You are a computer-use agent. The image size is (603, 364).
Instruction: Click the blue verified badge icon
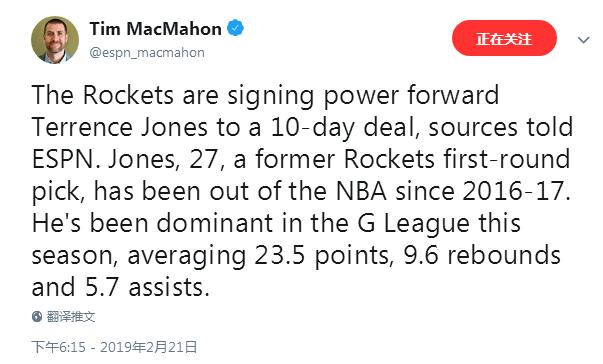235,28
